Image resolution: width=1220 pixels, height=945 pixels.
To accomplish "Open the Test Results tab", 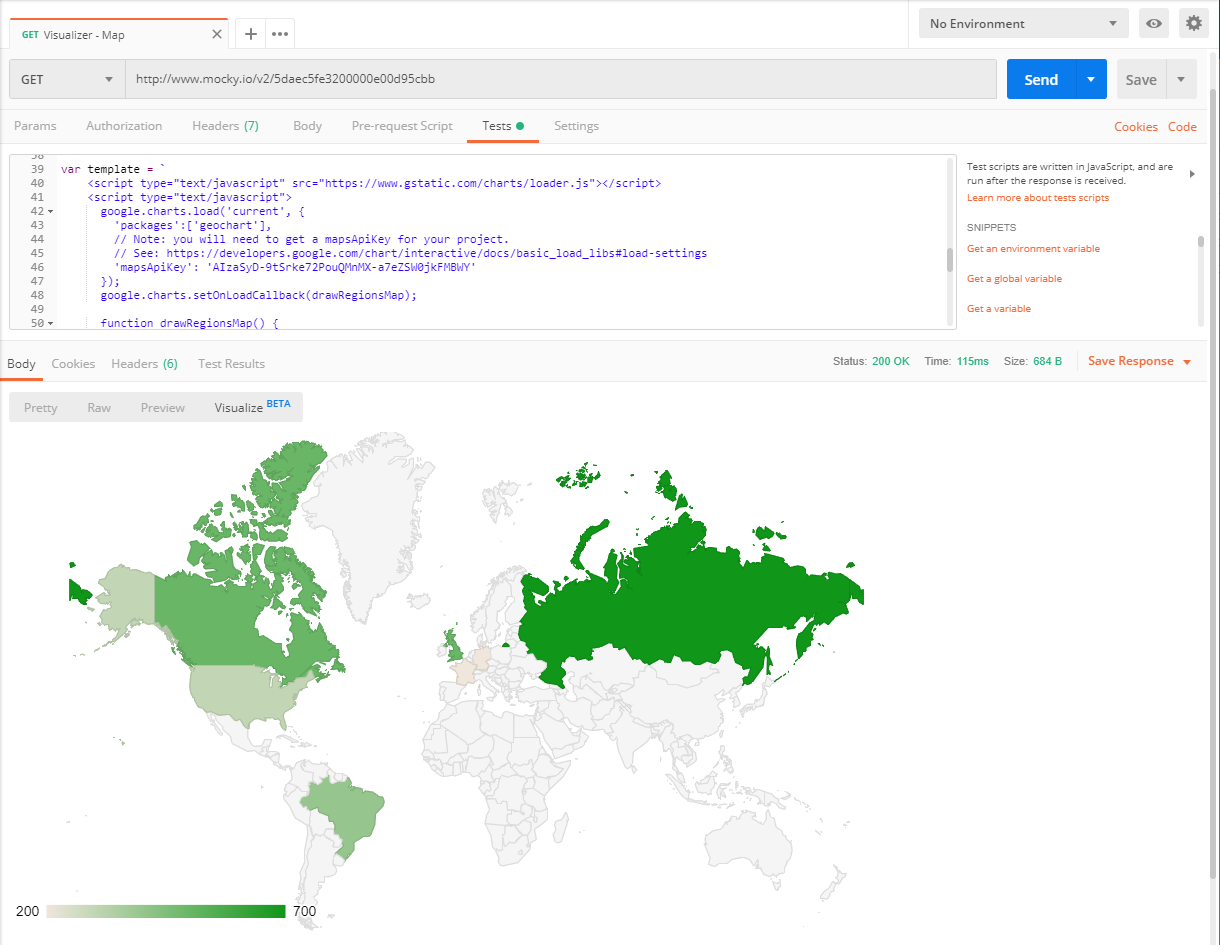I will 231,364.
